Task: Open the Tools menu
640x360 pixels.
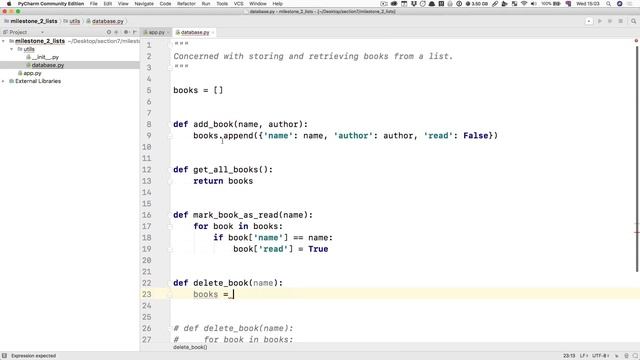Action: [222, 4]
